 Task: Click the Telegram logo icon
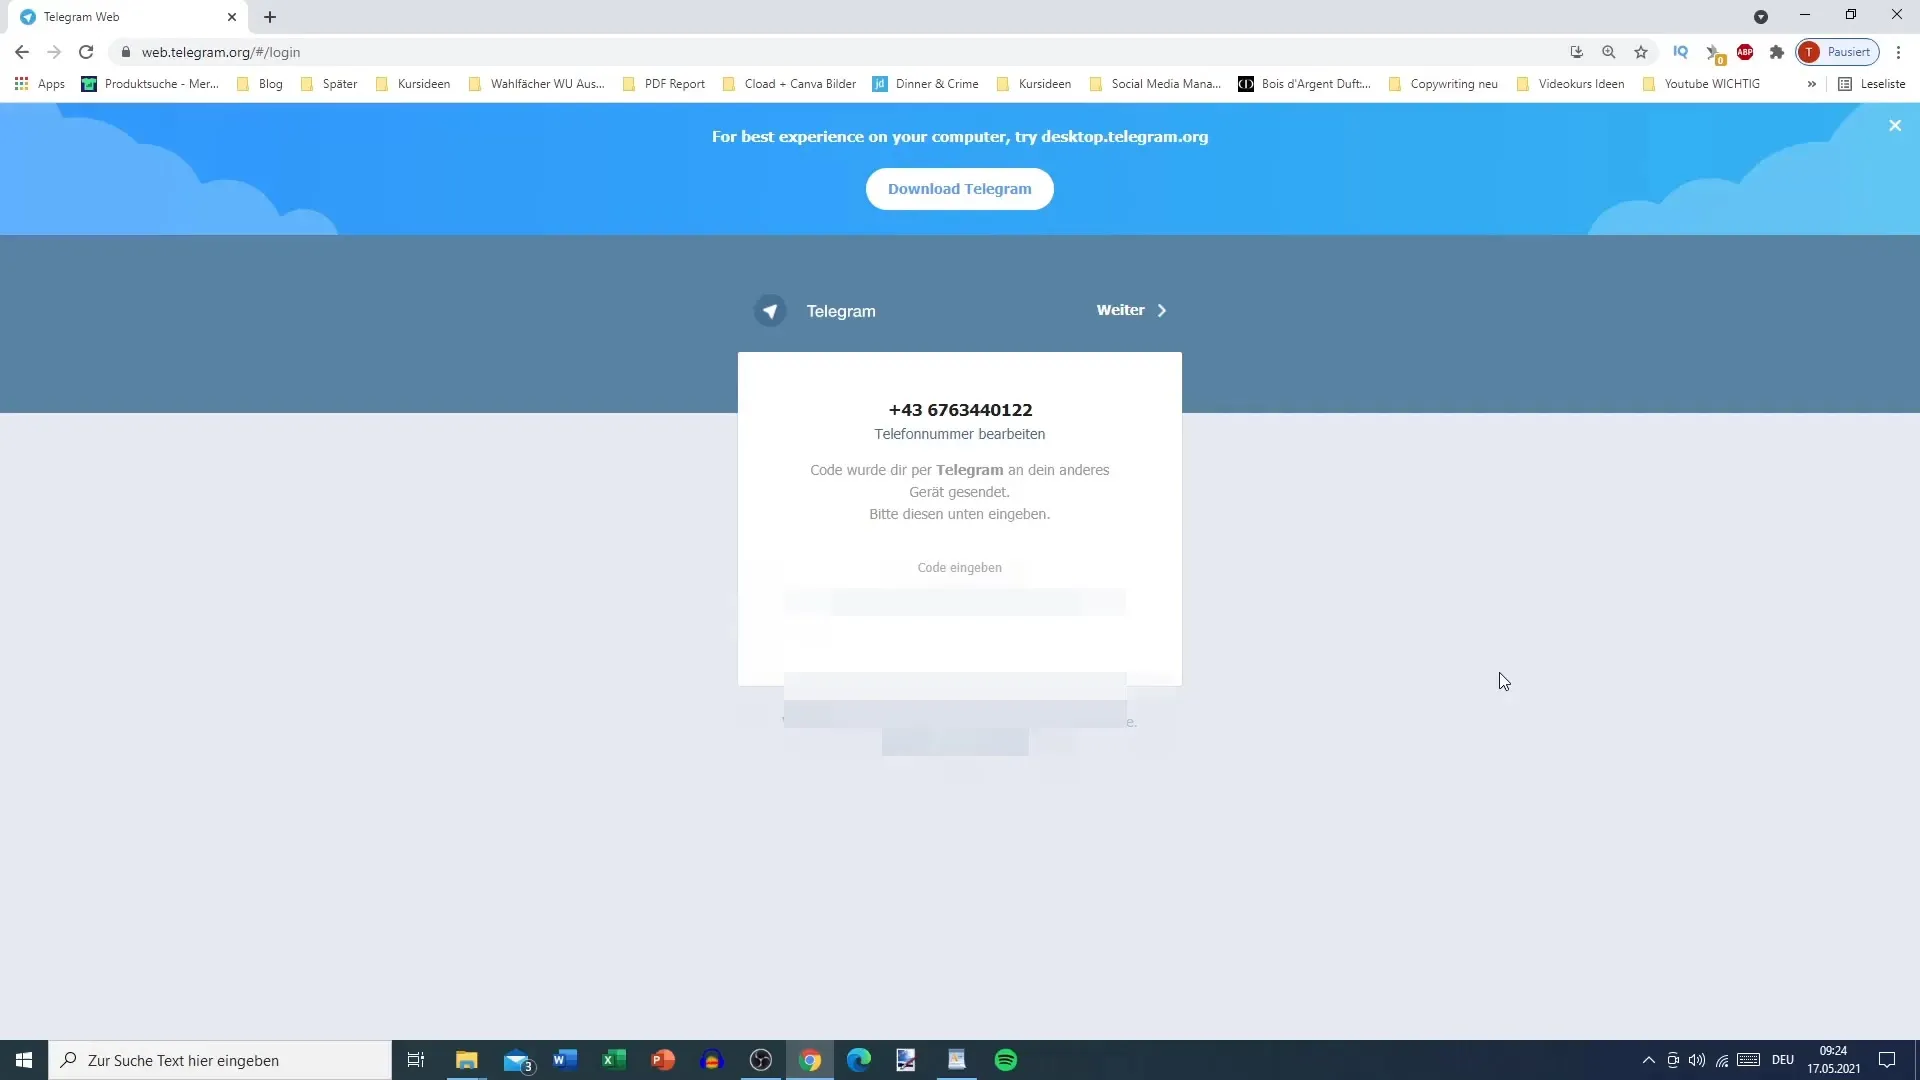pyautogui.click(x=770, y=310)
